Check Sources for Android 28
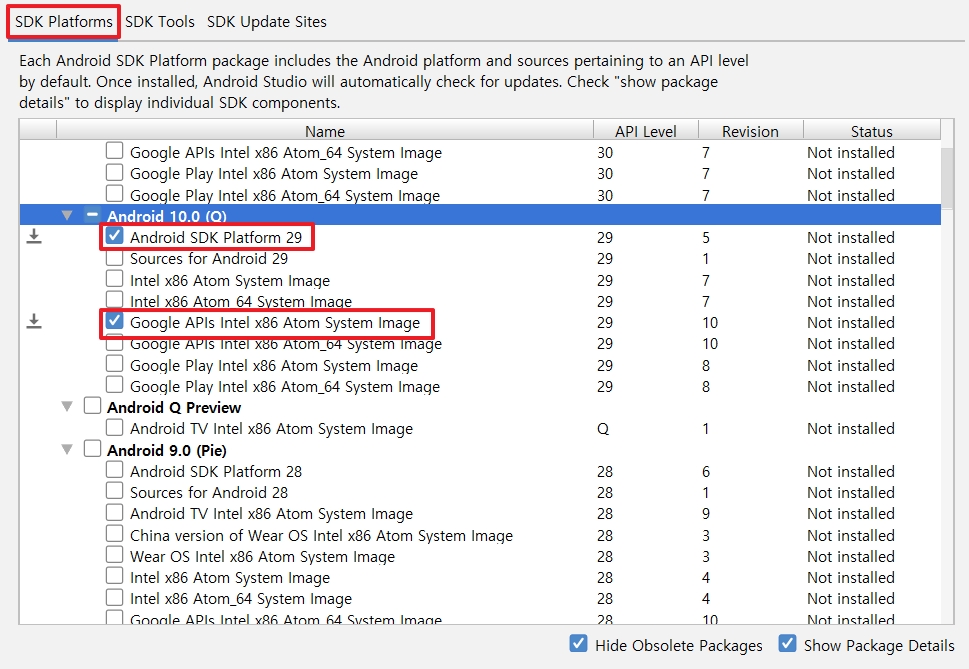969x669 pixels. [x=114, y=491]
